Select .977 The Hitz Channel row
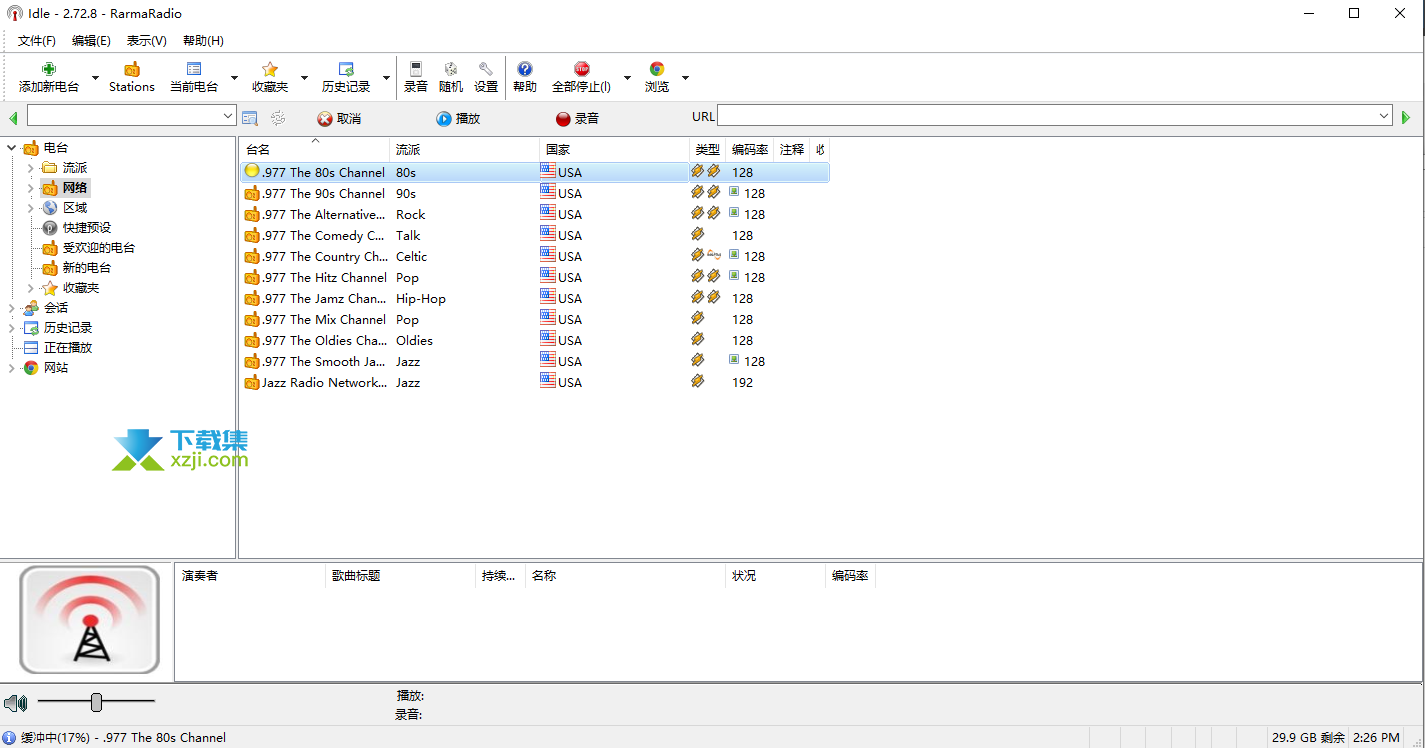The height and width of the screenshot is (748, 1425). (x=534, y=277)
